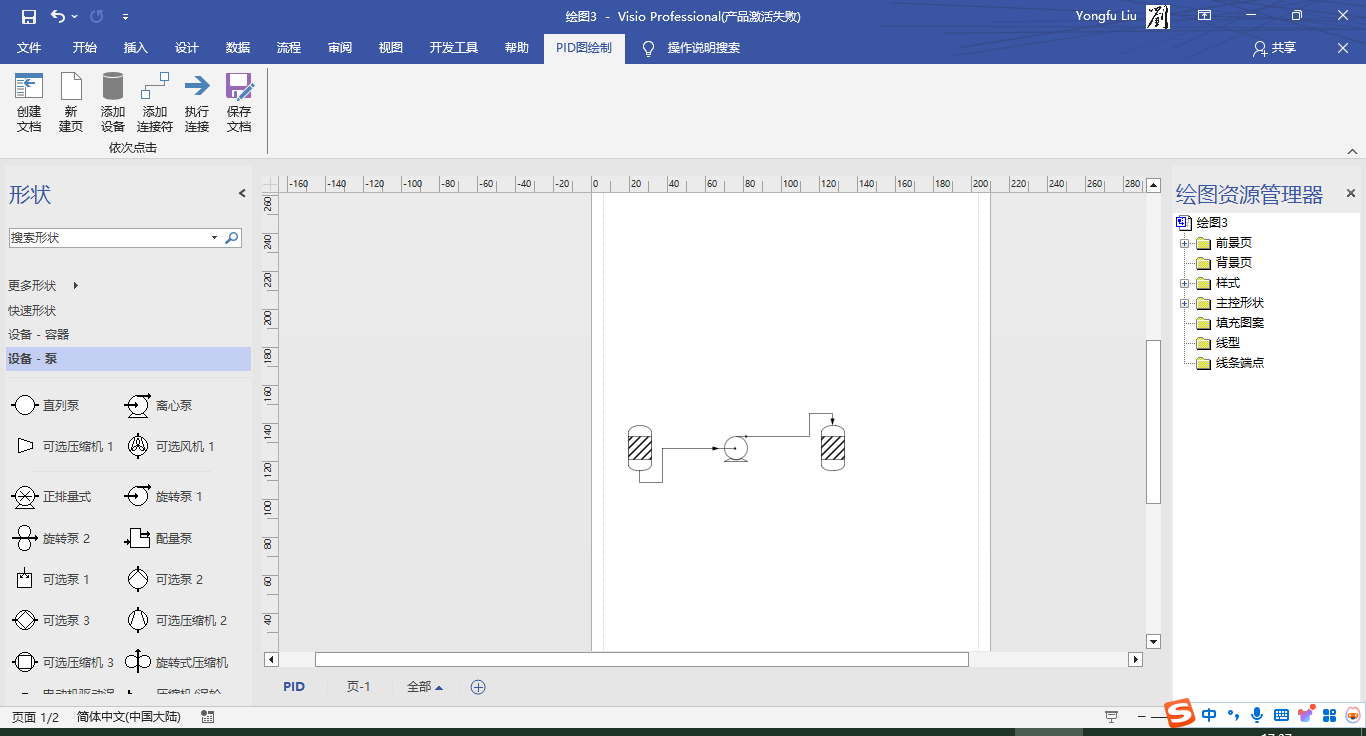This screenshot has width=1366, height=736.
Task: Select the 离心泵 centrifugal pump shape
Action: (x=159, y=405)
